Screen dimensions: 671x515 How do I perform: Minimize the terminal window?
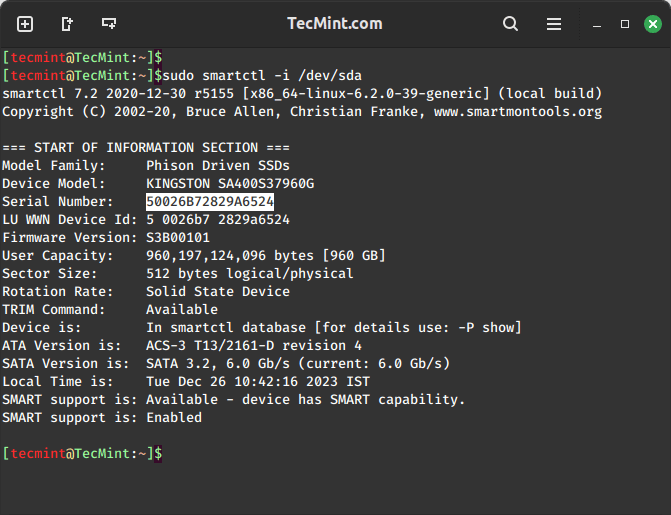(598, 23)
